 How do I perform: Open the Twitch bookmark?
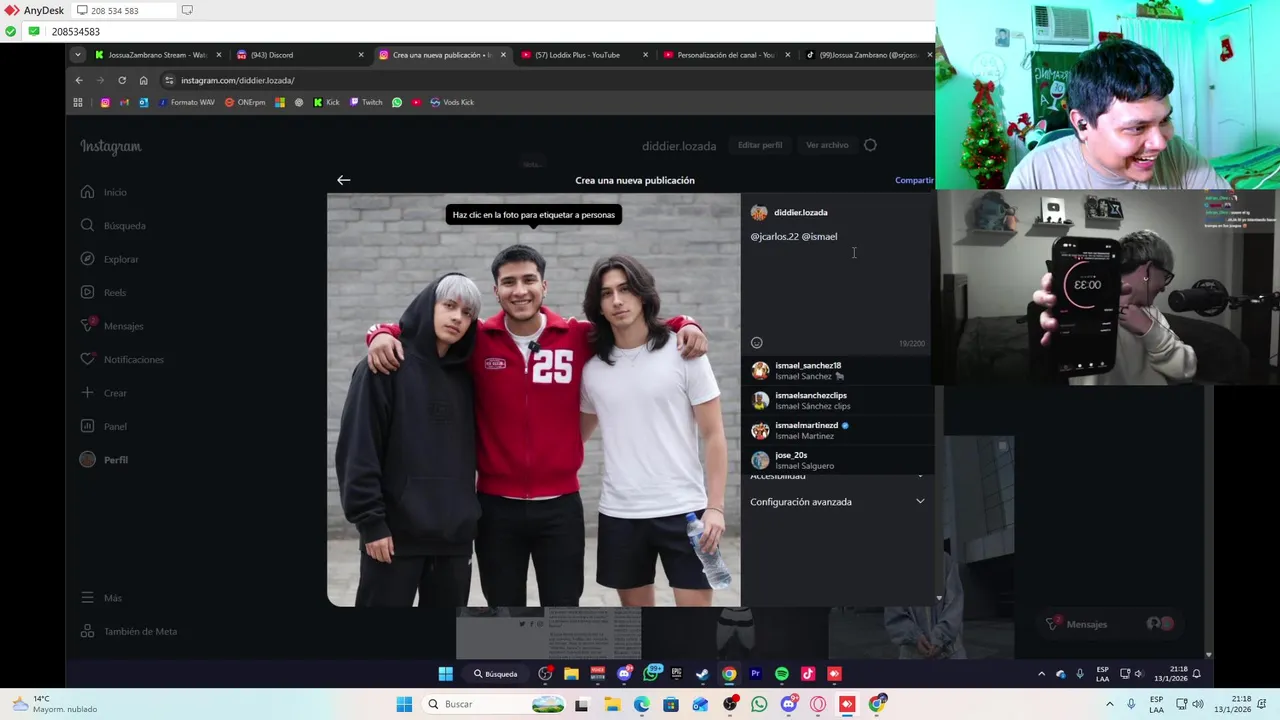tap(366, 102)
